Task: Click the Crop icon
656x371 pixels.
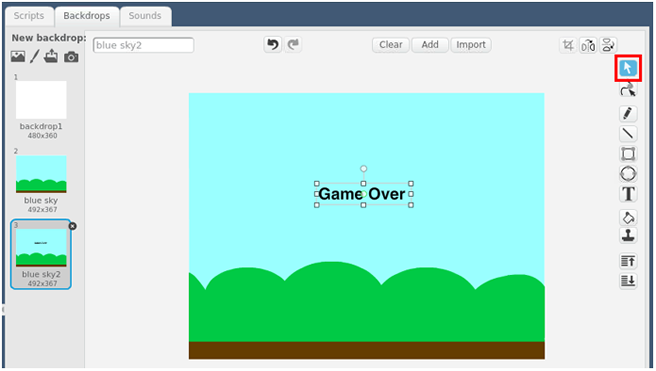Action: (x=568, y=45)
